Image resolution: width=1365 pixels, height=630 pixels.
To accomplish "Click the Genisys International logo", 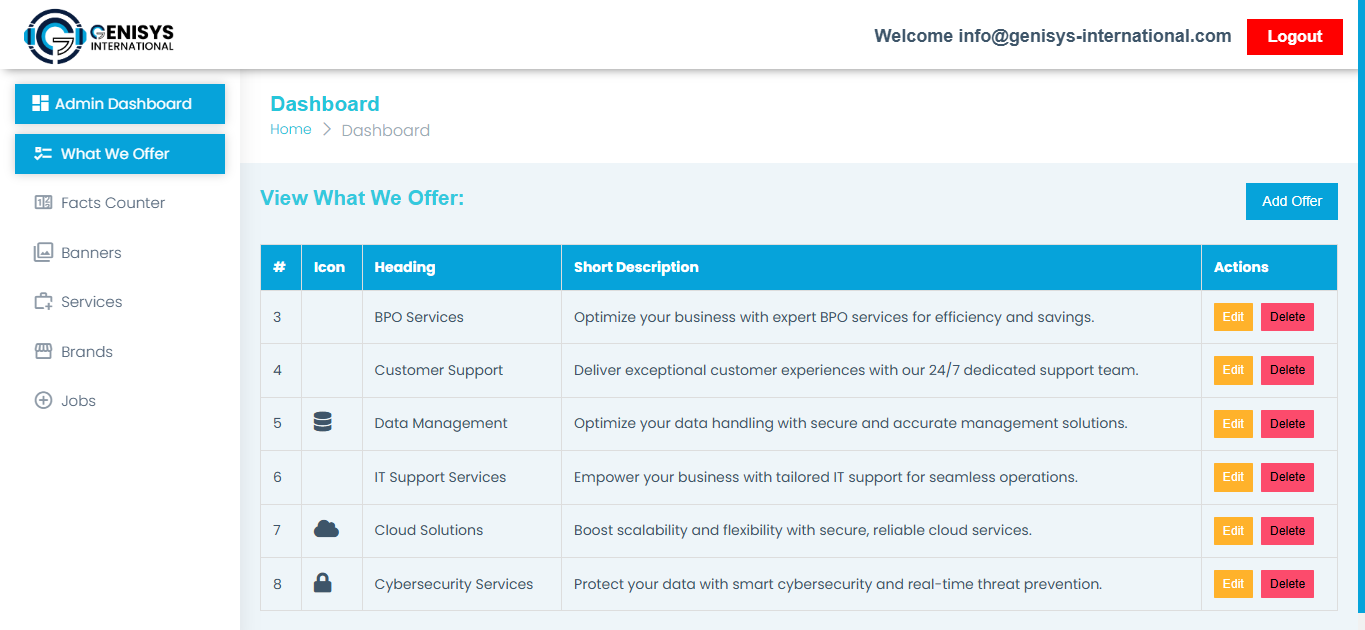I will coord(98,36).
